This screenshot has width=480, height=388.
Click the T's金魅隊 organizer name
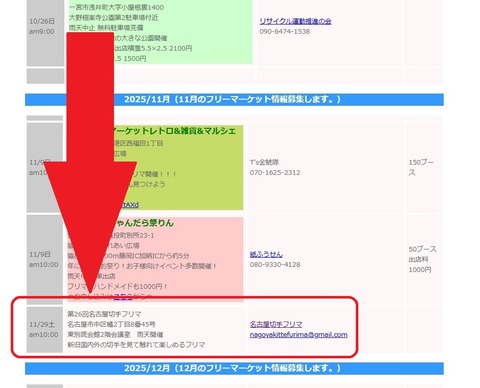264,162
